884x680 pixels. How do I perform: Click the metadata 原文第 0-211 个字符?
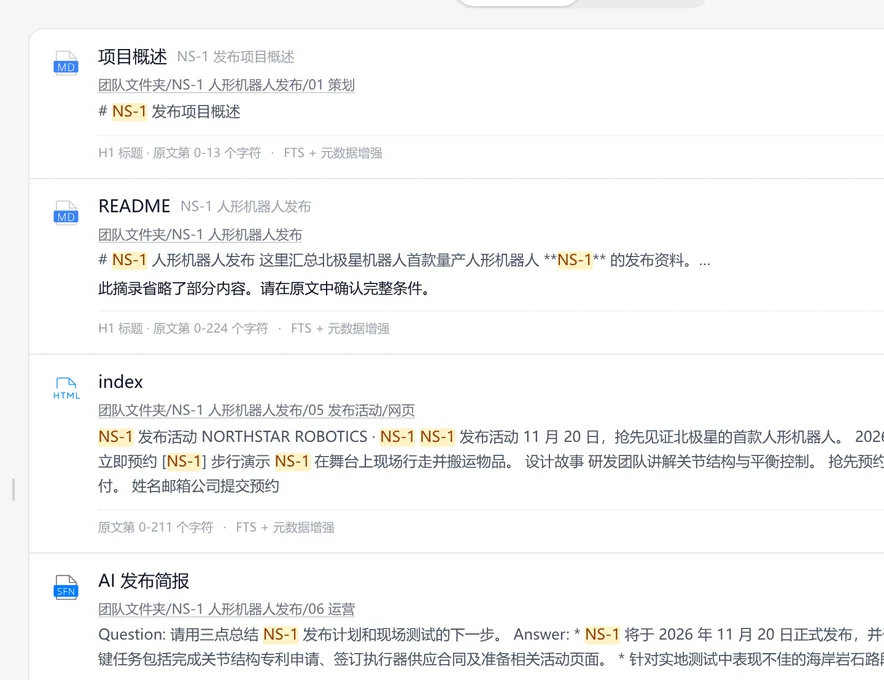point(156,527)
